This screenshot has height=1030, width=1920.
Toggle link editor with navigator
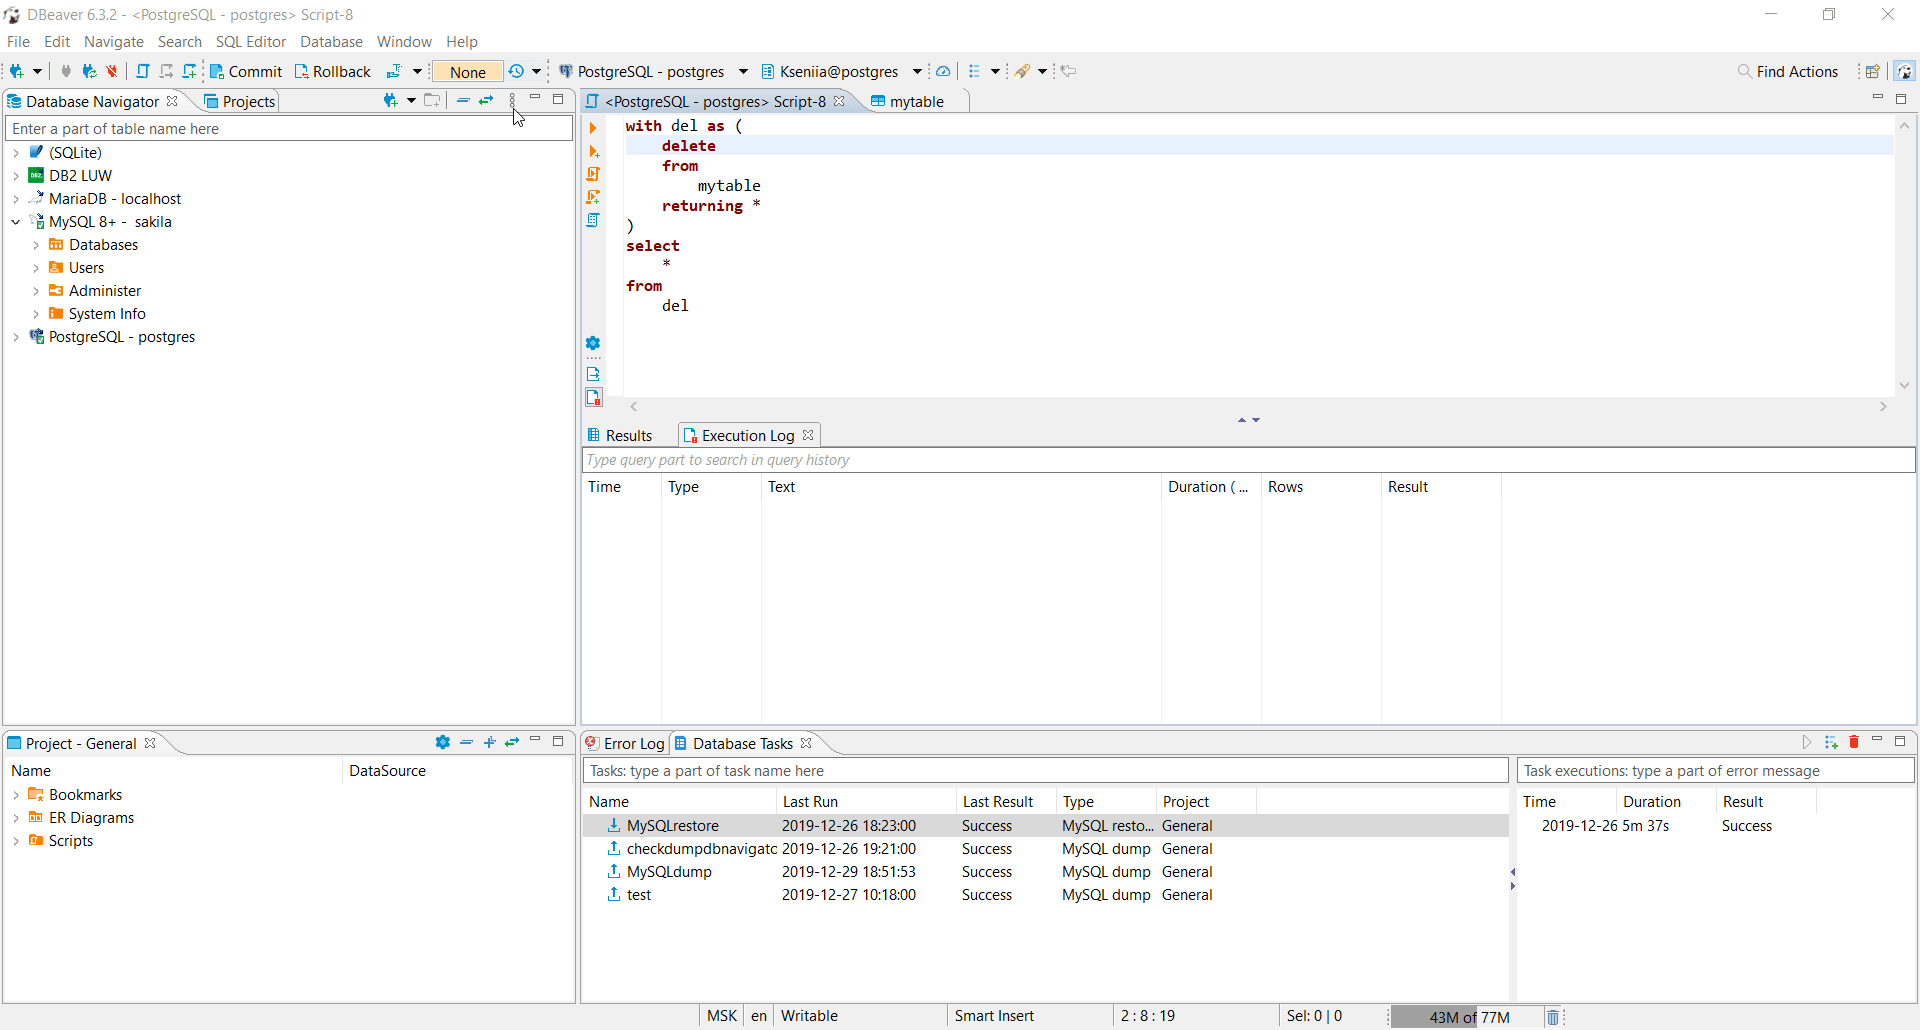(487, 100)
